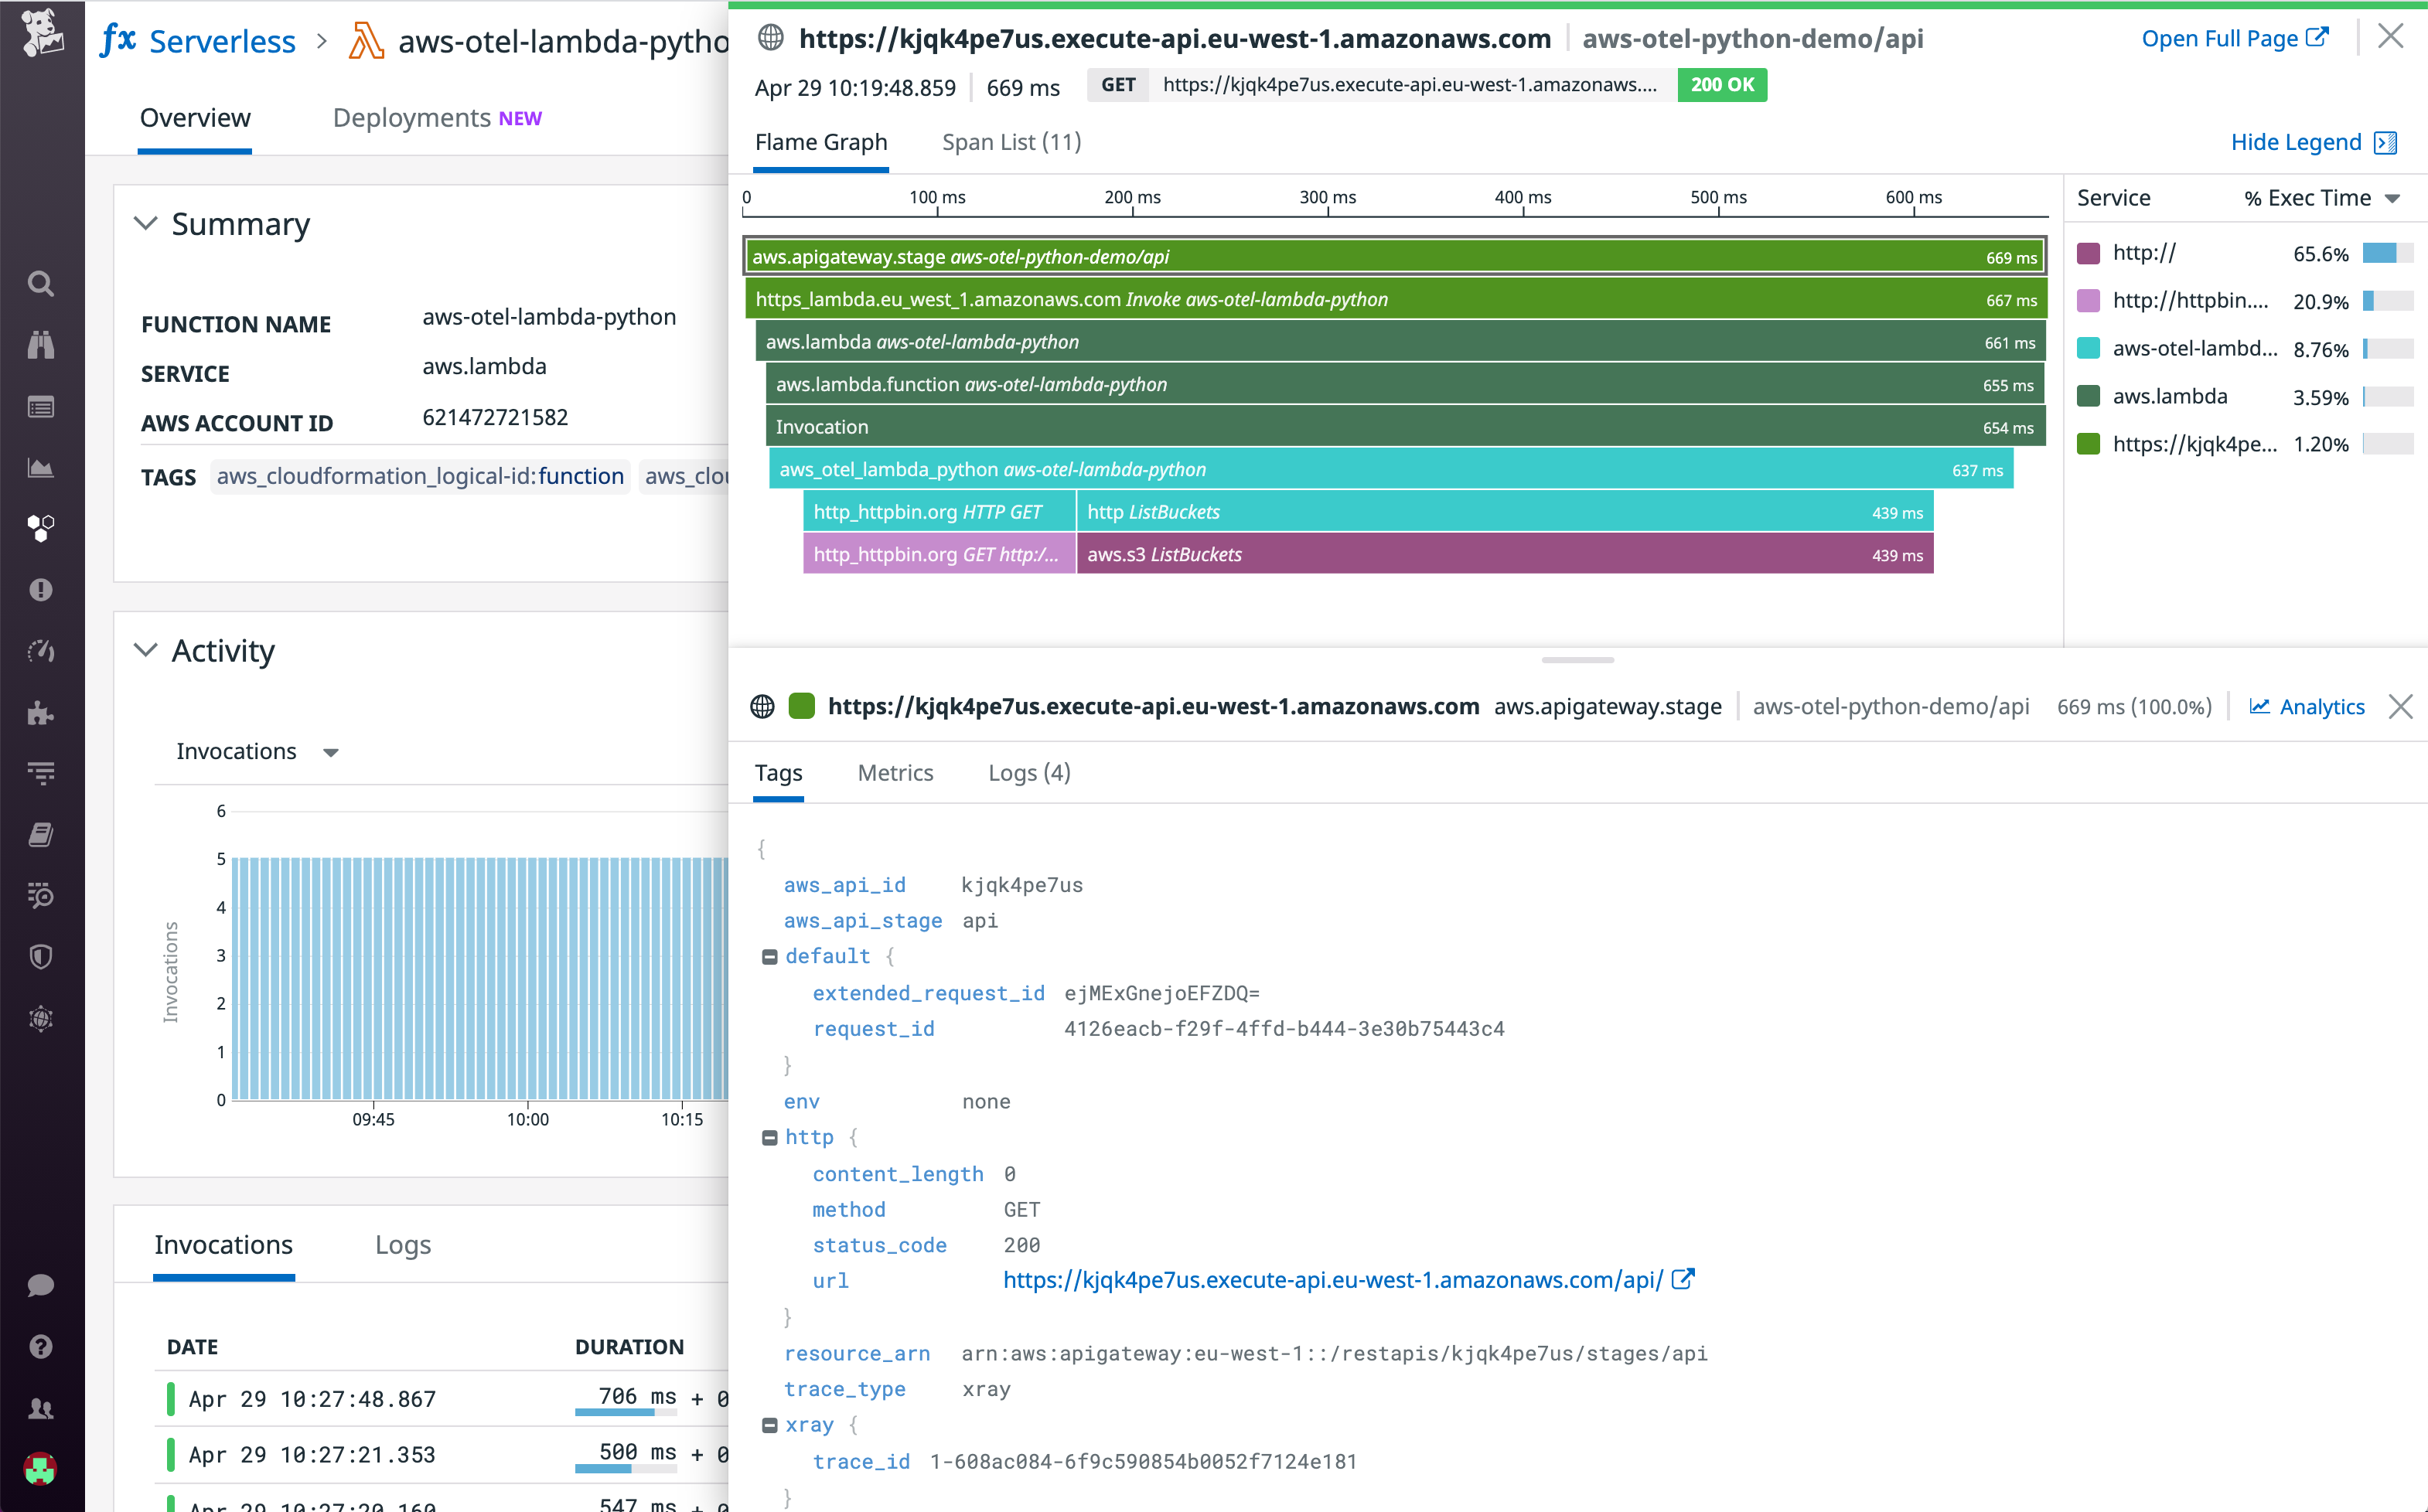
Task: Open the Logs (4) tab in span details
Action: 1029,772
